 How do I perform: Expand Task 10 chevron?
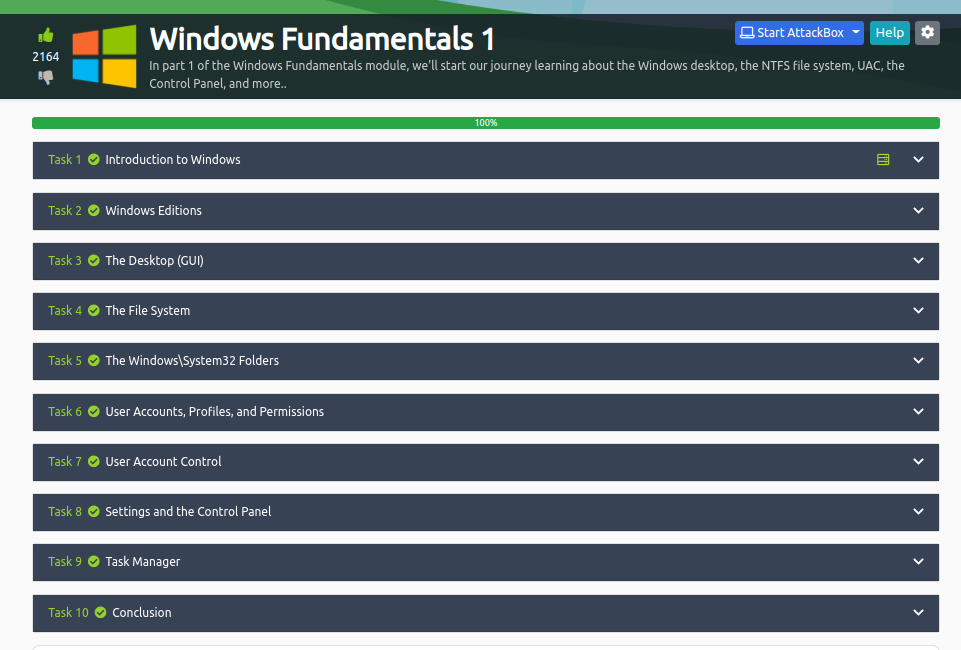pyautogui.click(x=918, y=613)
